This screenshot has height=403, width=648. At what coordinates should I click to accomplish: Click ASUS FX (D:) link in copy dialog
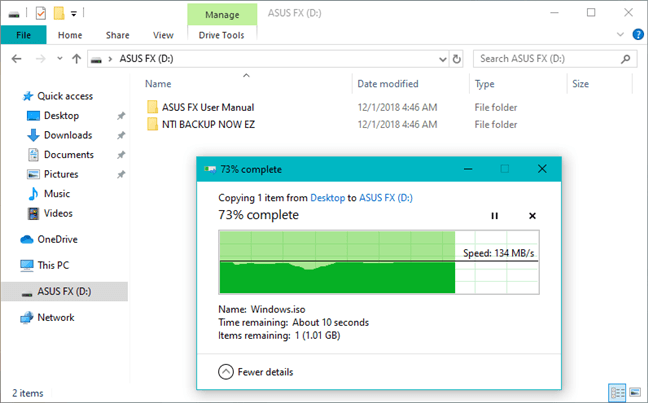[x=386, y=198]
